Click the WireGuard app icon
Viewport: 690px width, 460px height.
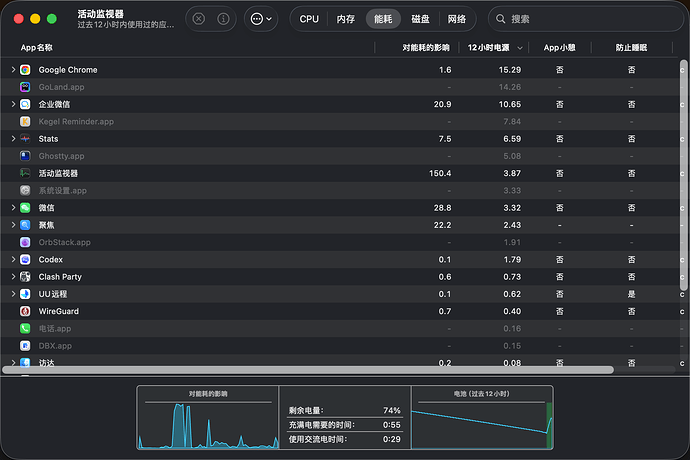25,311
